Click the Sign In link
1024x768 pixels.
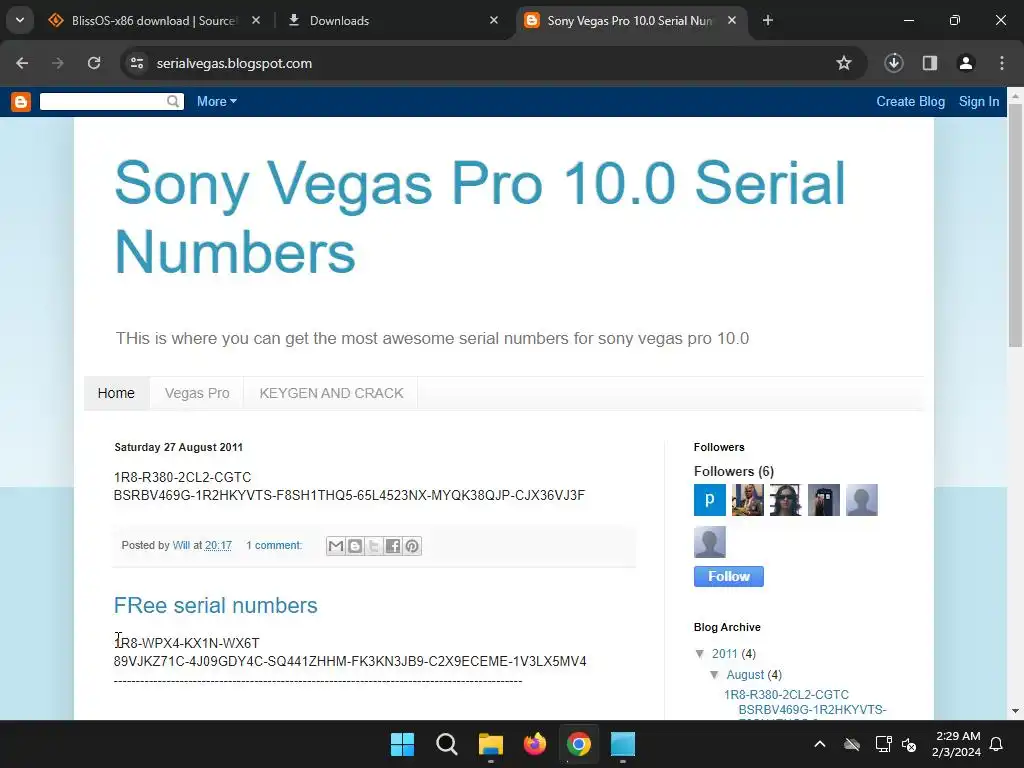978,102
